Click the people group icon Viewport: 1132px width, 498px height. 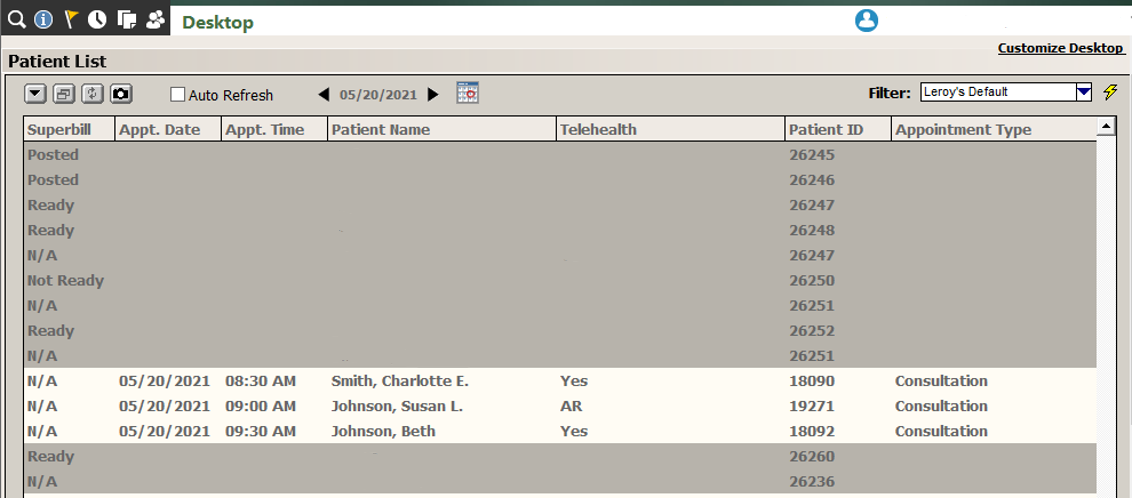pyautogui.click(x=155, y=19)
